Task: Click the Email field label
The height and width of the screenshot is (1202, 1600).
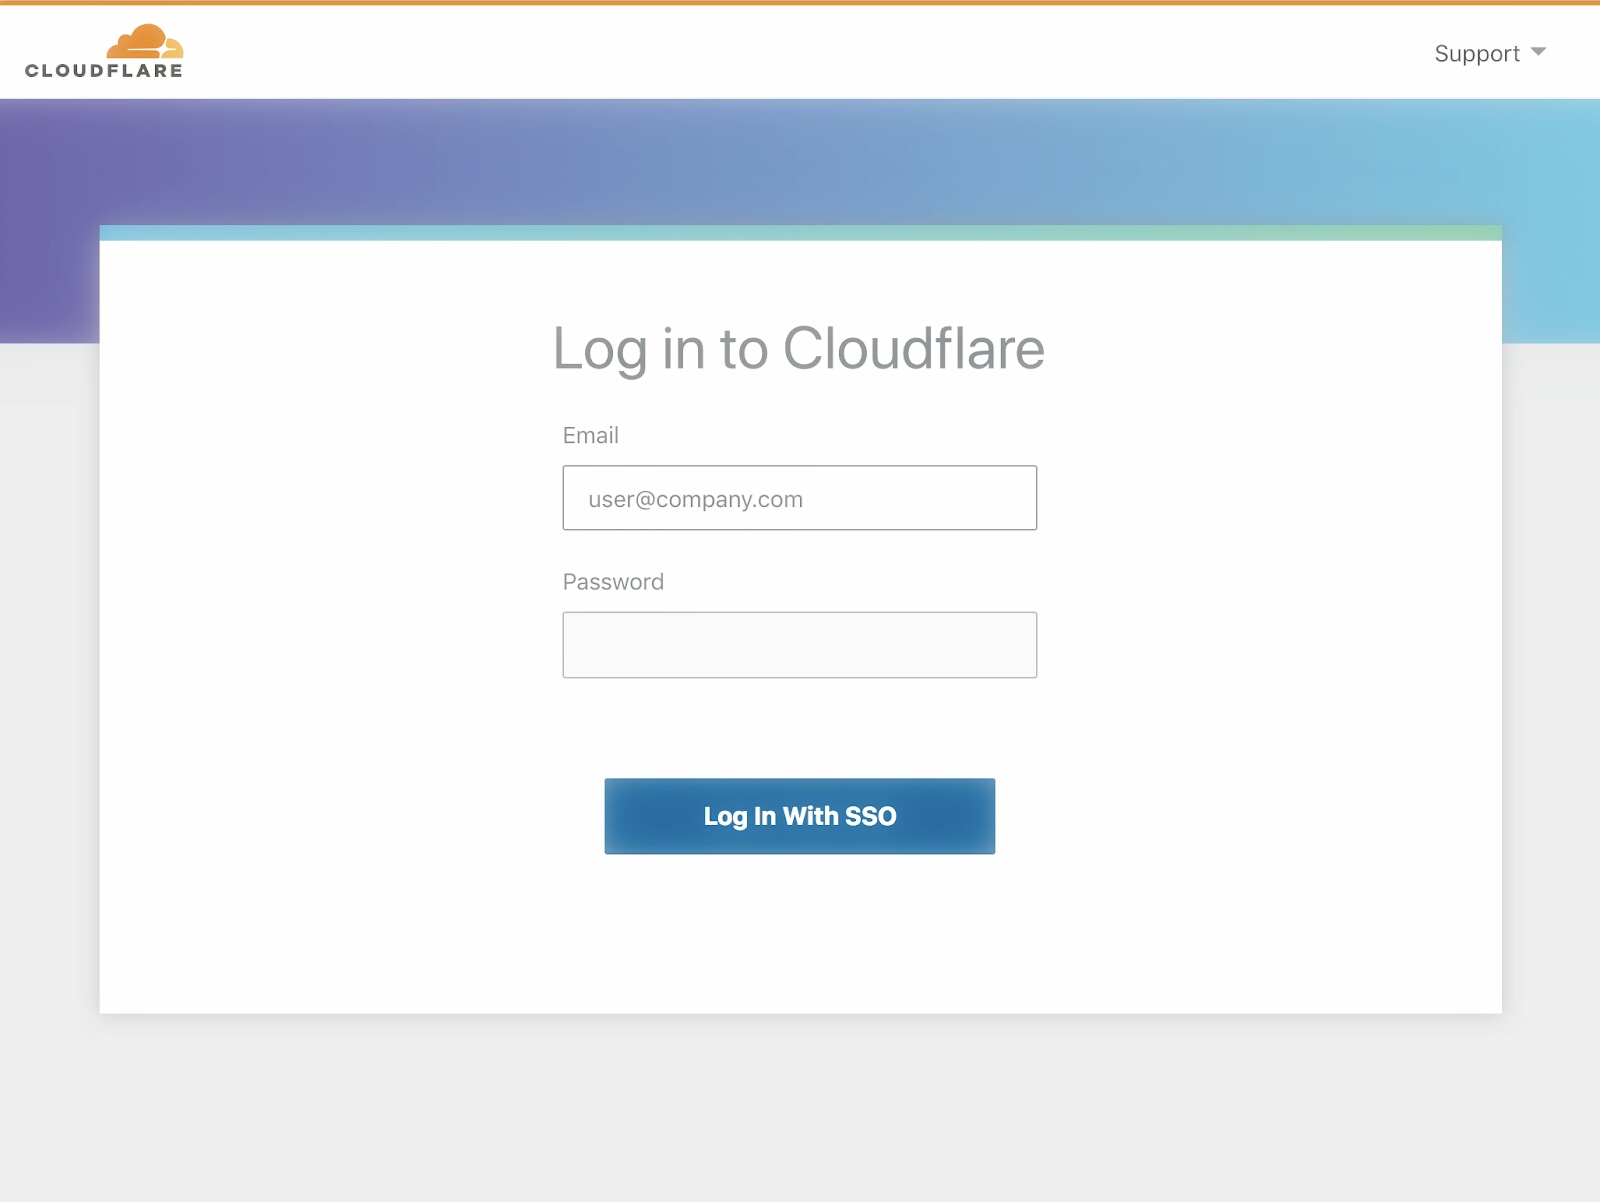Action: tap(591, 435)
